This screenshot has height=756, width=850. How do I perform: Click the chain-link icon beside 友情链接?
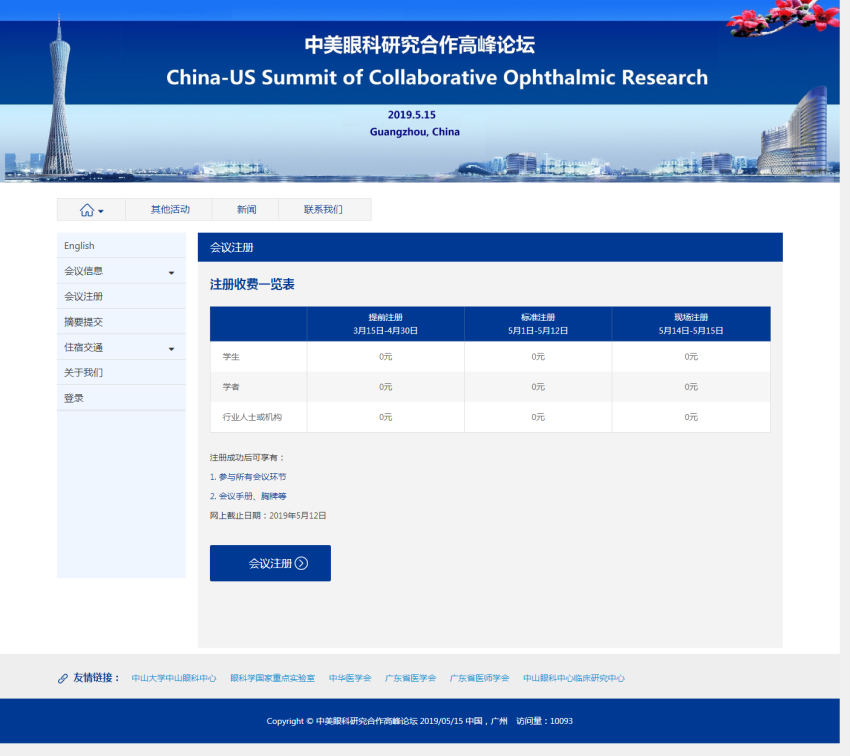[63, 678]
